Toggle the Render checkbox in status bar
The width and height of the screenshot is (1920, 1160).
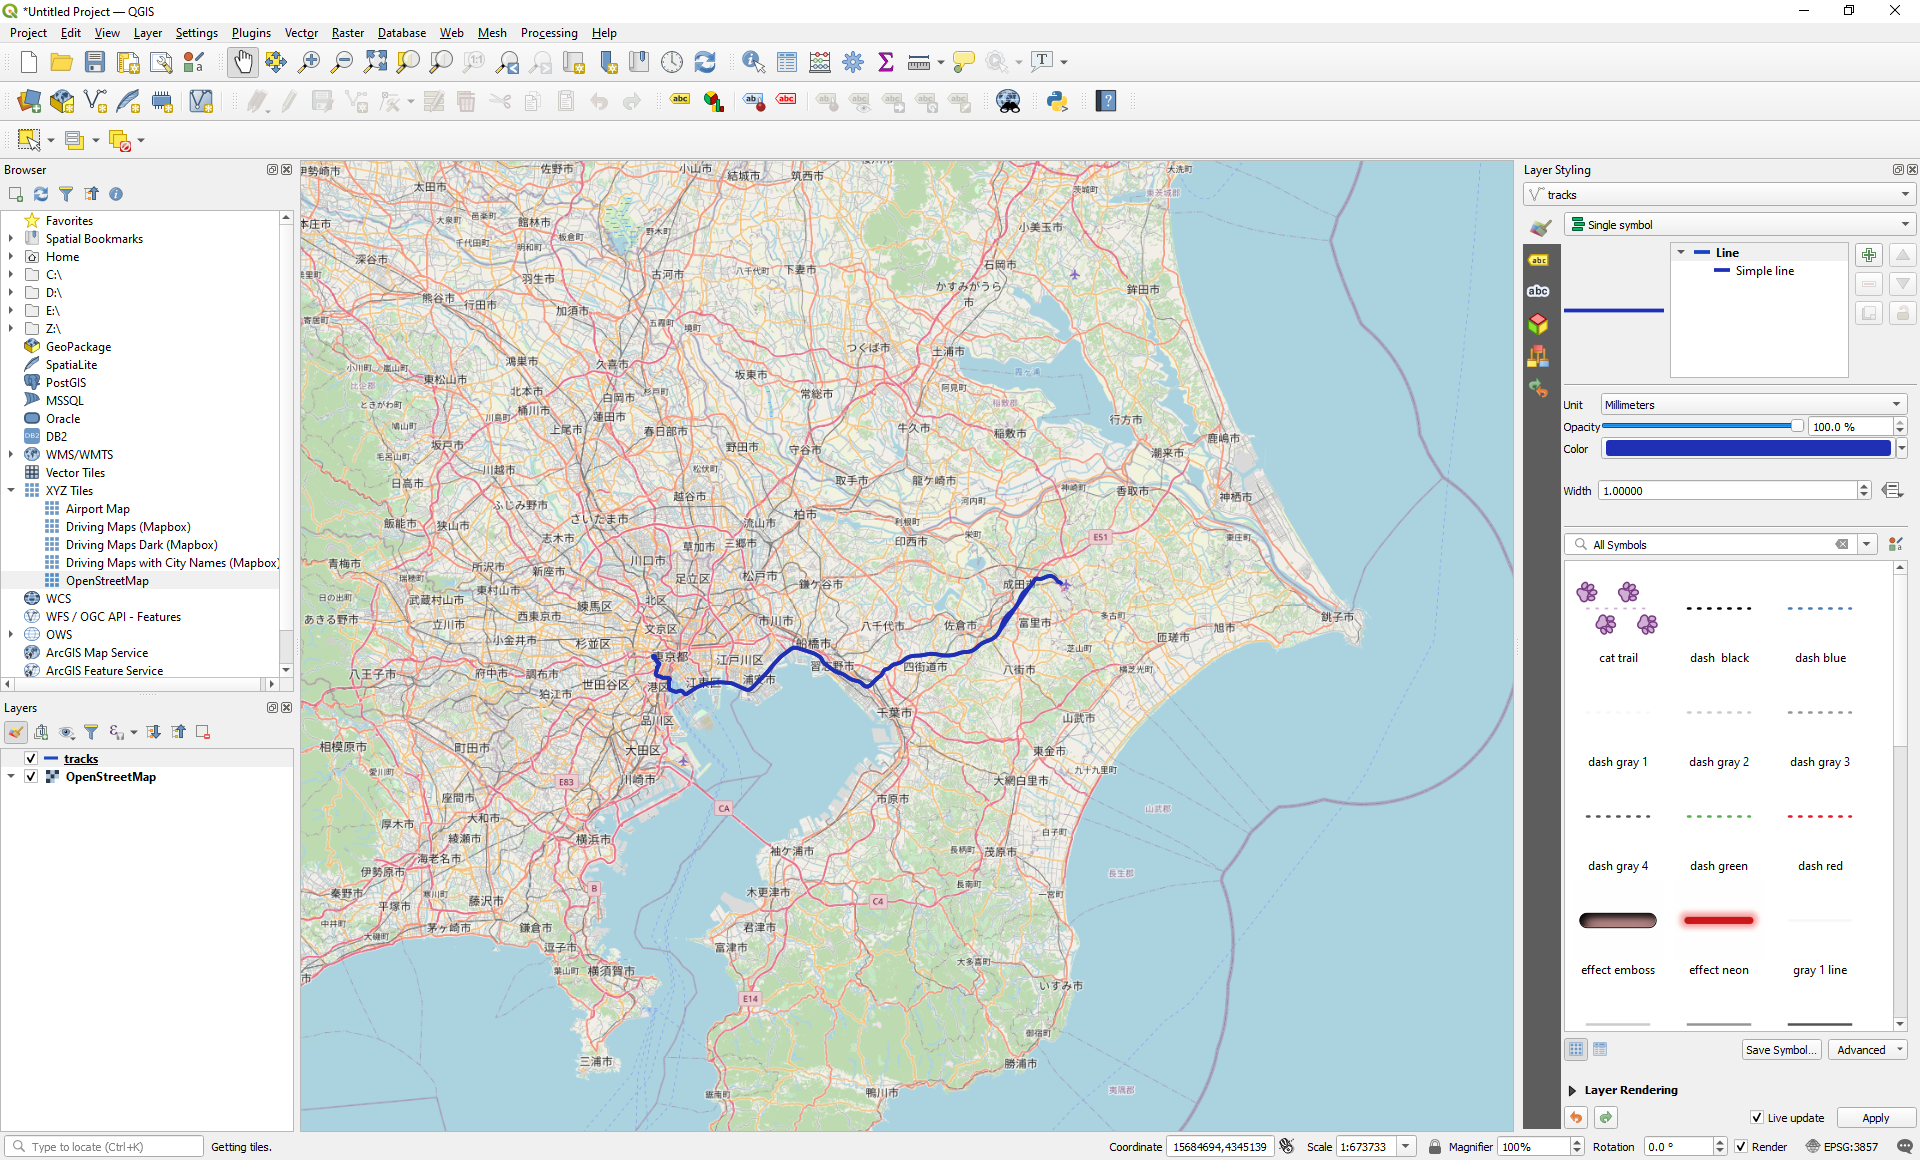coord(1741,1147)
